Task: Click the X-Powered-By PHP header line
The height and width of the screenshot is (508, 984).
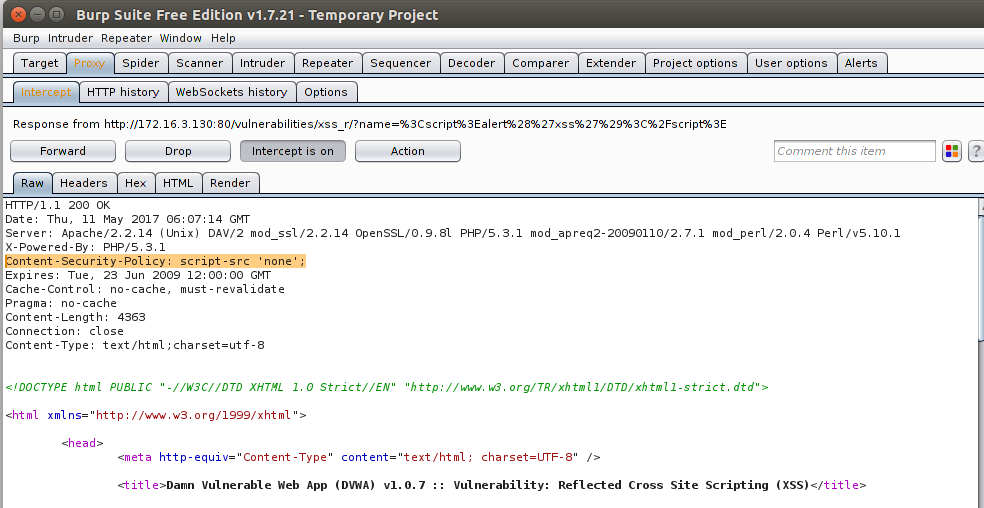Action: (x=85, y=247)
